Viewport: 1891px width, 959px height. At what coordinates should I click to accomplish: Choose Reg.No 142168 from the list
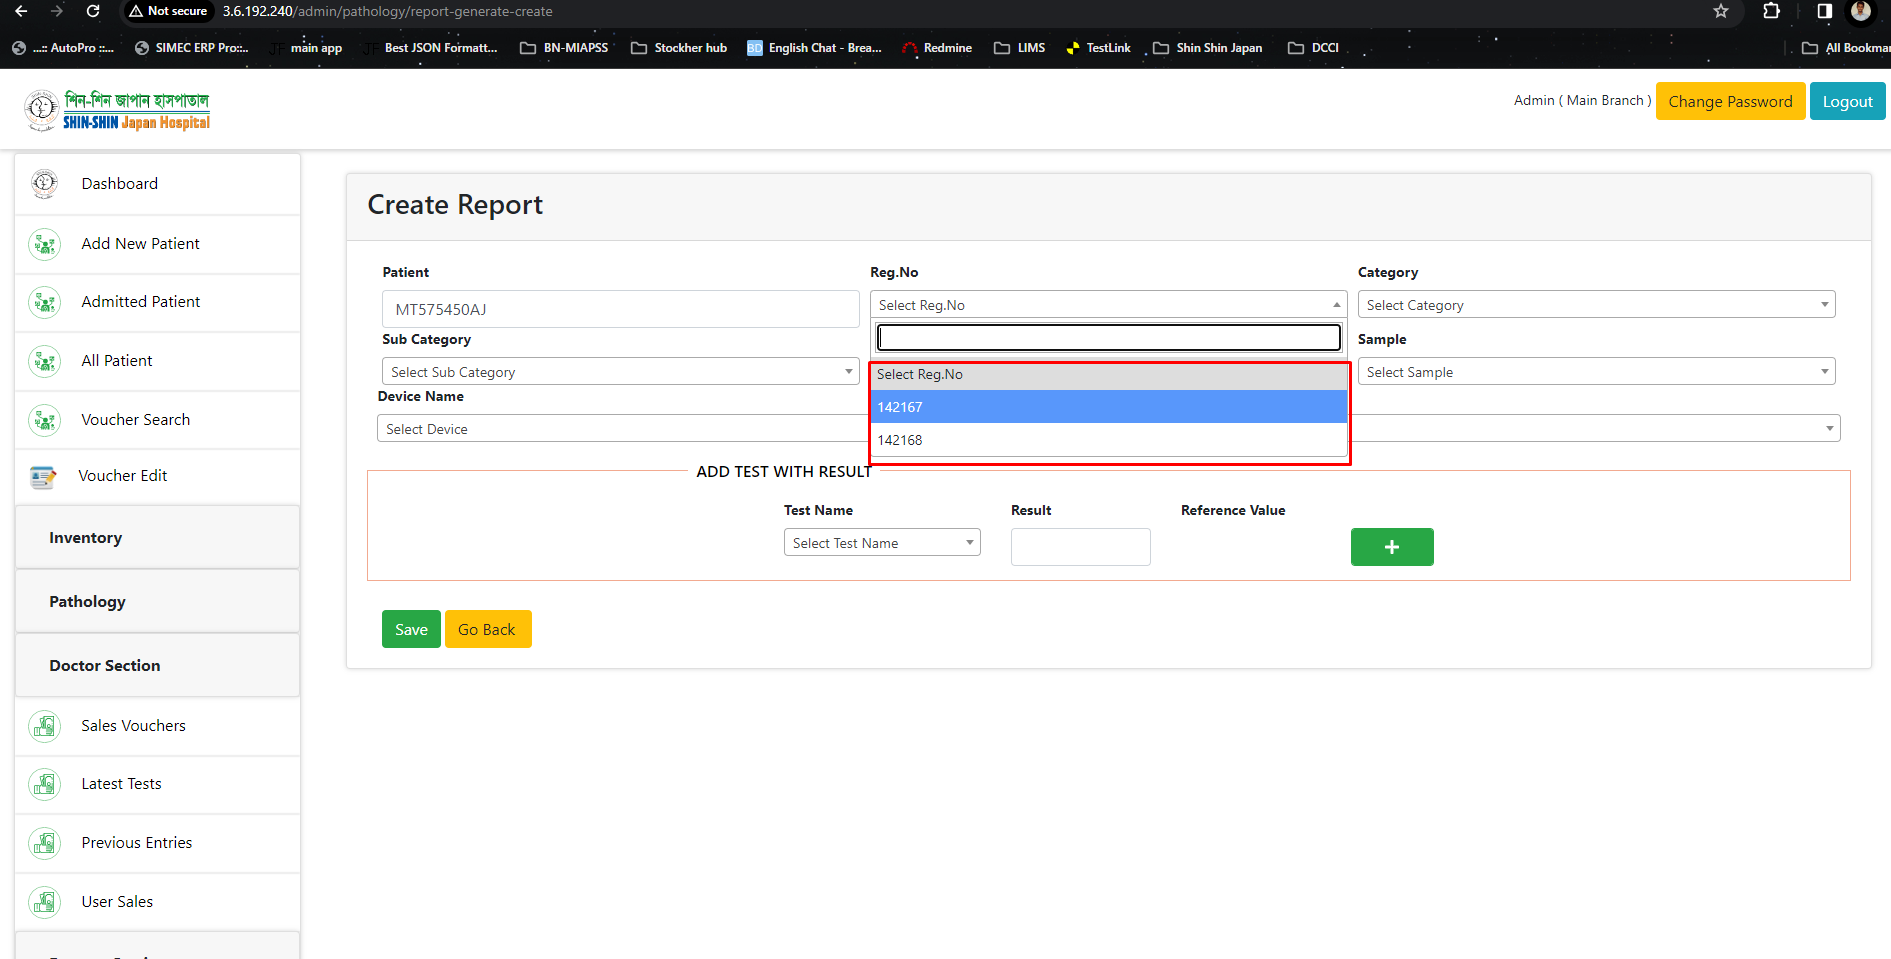pos(1109,440)
